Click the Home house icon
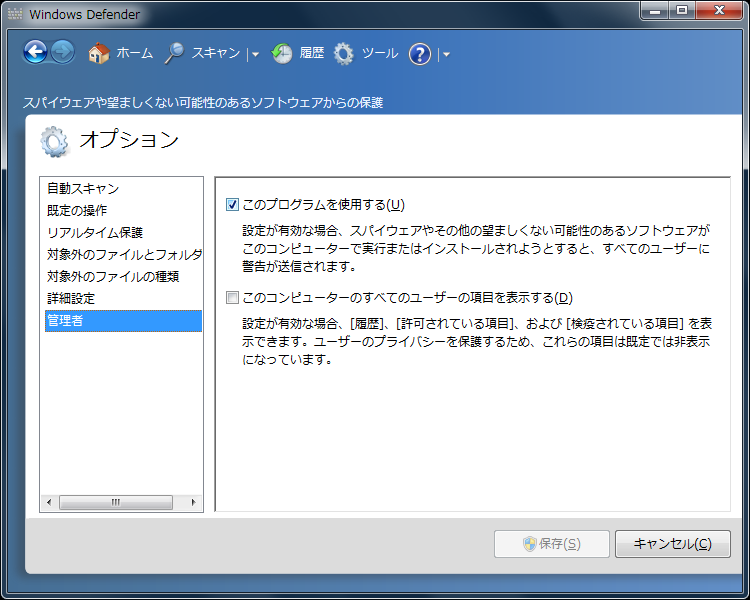750x600 pixels. tap(98, 54)
